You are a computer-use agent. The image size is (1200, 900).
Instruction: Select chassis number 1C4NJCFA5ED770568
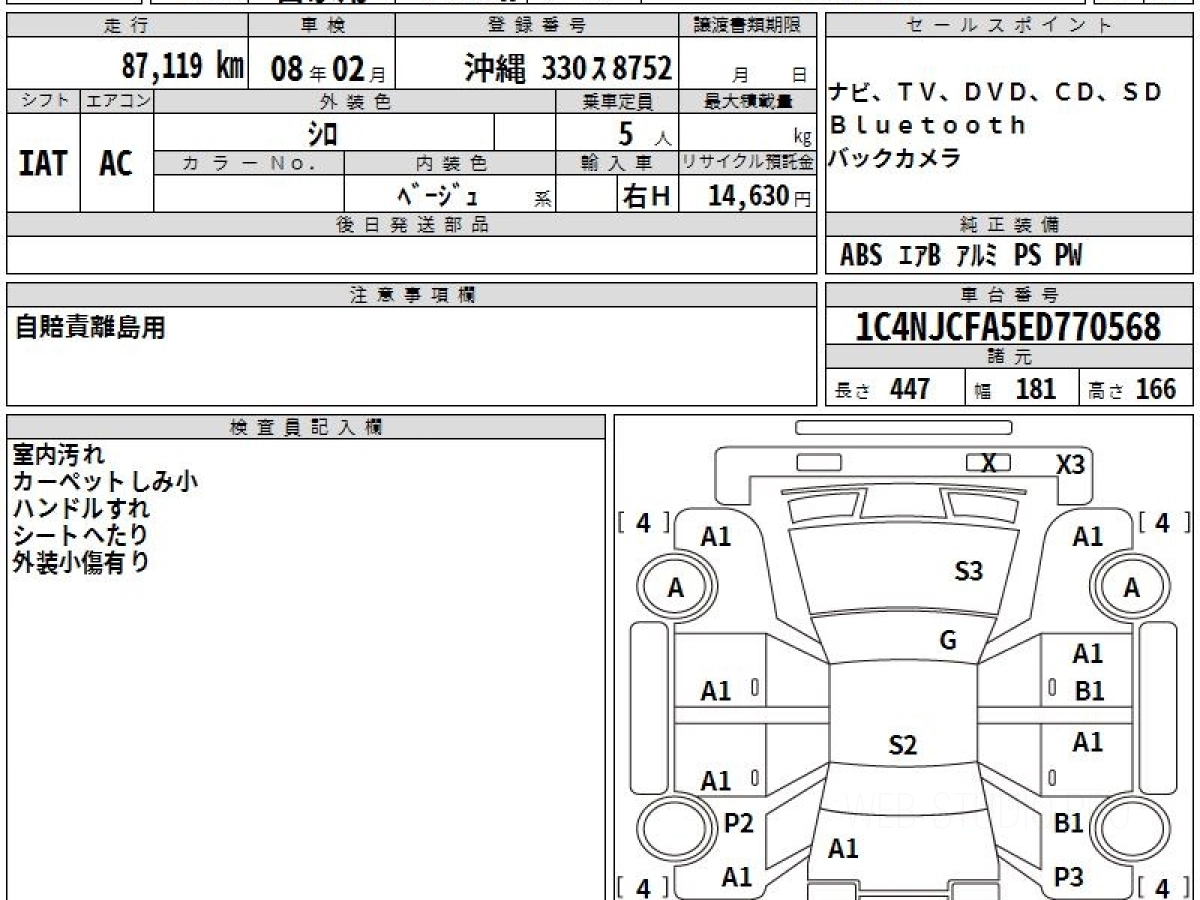pyautogui.click(x=1009, y=327)
